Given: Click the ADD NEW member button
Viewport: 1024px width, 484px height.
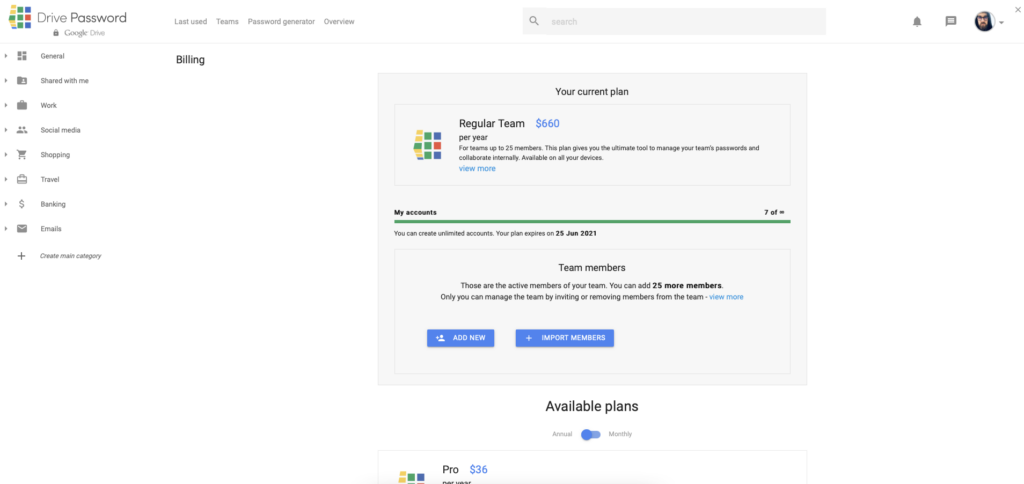Looking at the screenshot, I should pos(460,338).
